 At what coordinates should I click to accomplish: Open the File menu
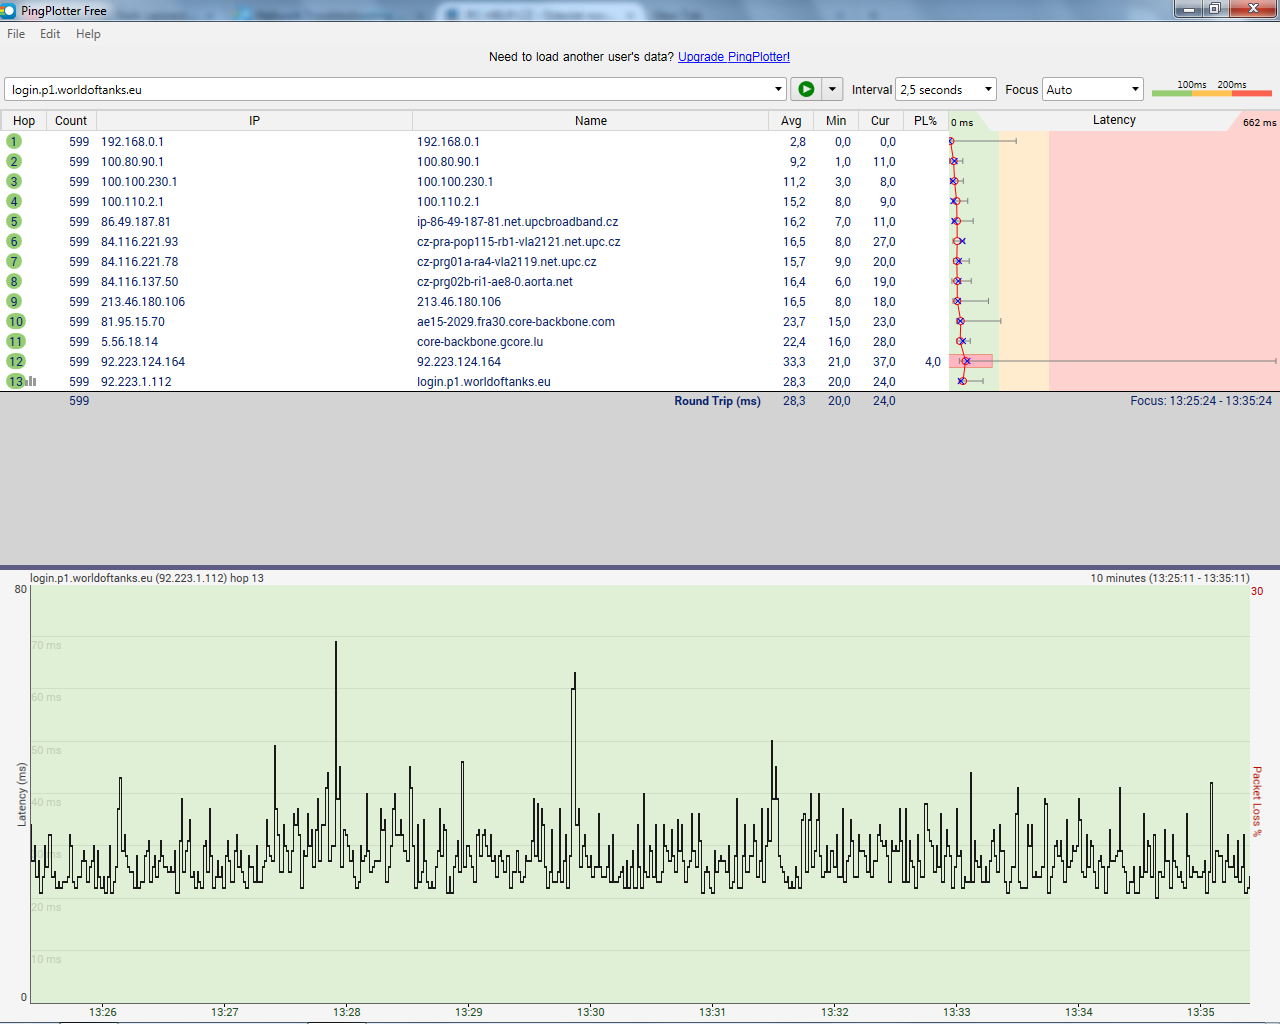point(16,34)
